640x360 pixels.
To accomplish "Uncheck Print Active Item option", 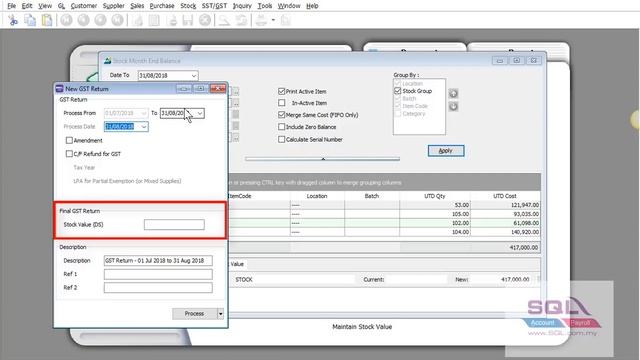I will coord(282,91).
